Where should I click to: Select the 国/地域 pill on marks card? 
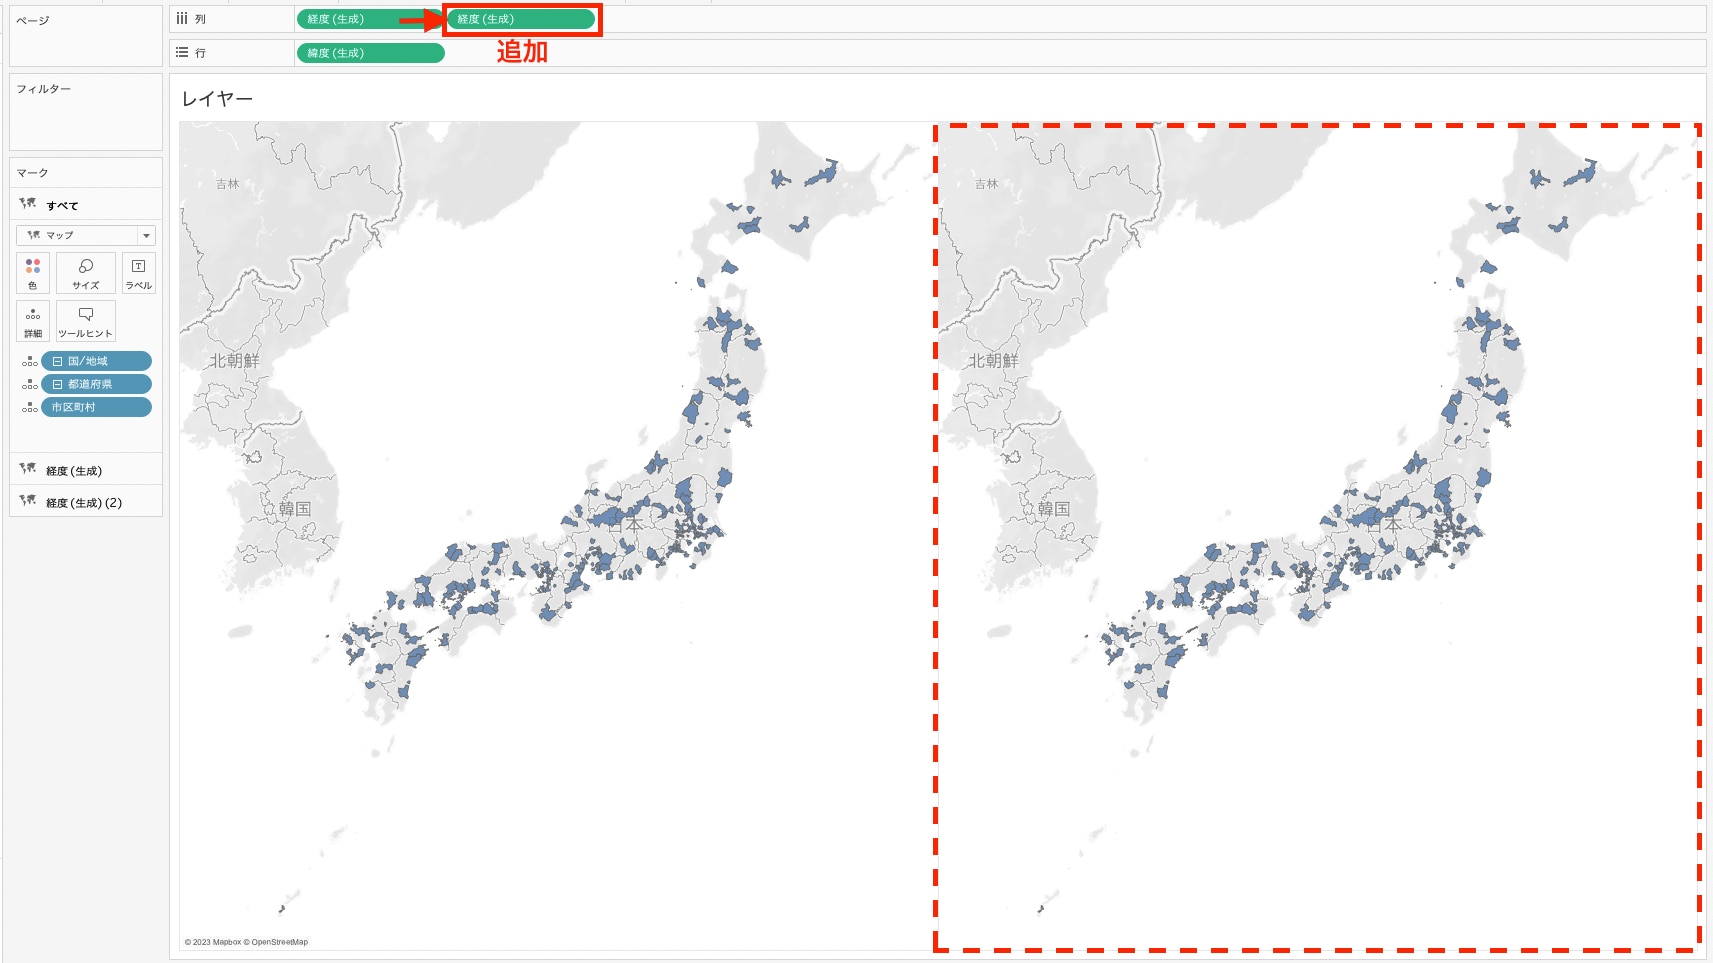point(97,361)
